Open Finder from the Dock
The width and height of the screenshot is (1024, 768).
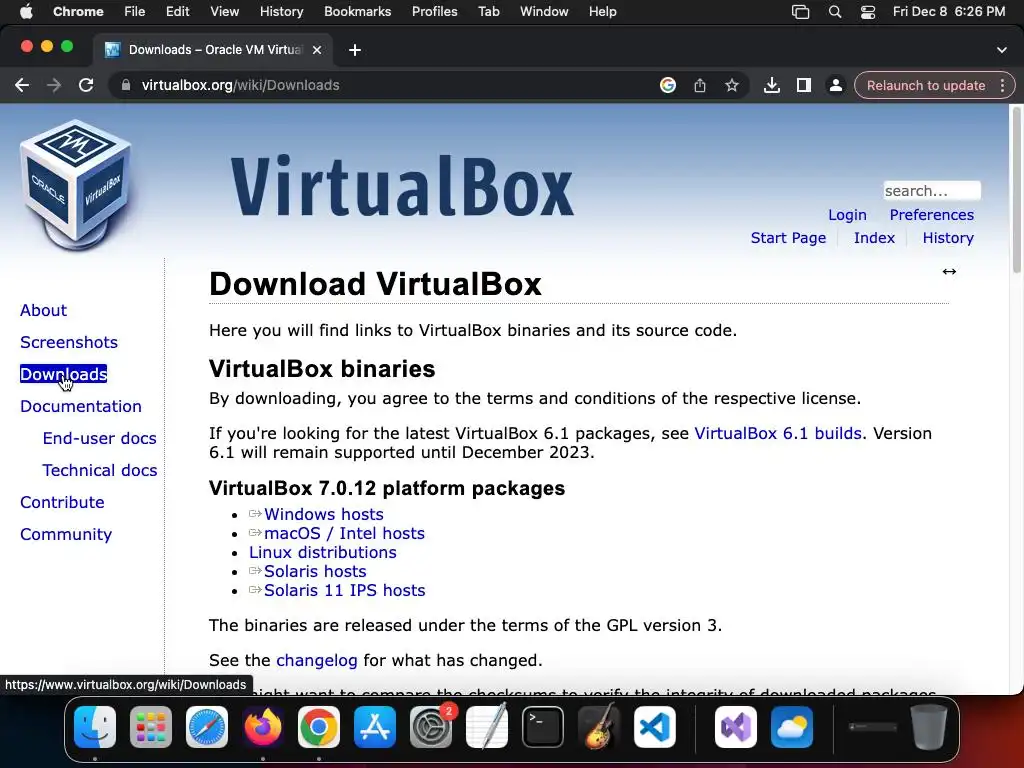coord(95,726)
